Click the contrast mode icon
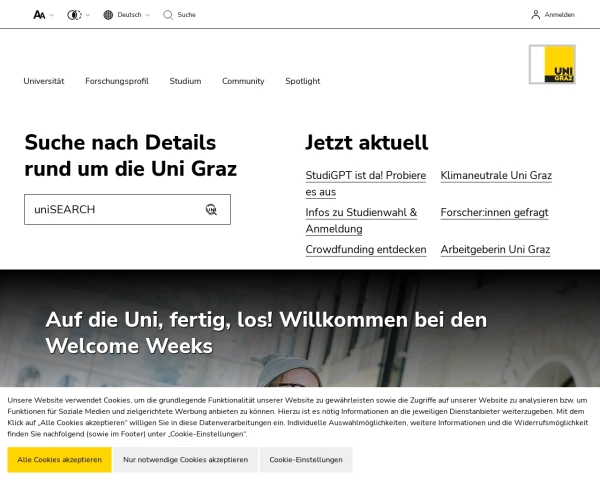This screenshot has width=600, height=480. point(74,15)
